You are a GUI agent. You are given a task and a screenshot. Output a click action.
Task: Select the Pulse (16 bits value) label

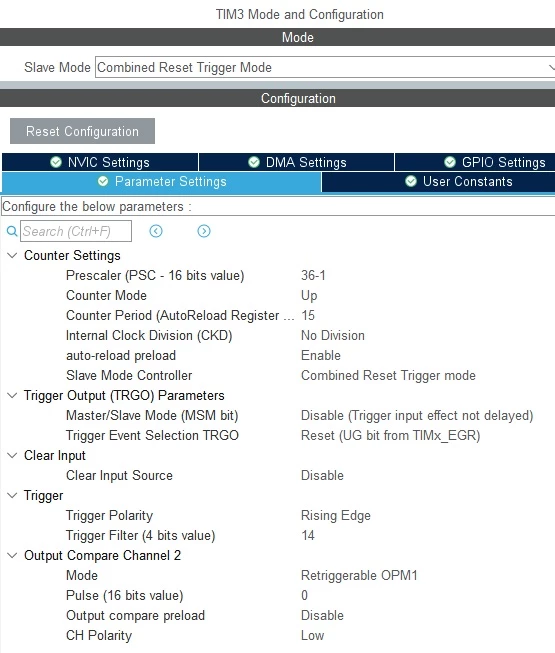(x=124, y=595)
